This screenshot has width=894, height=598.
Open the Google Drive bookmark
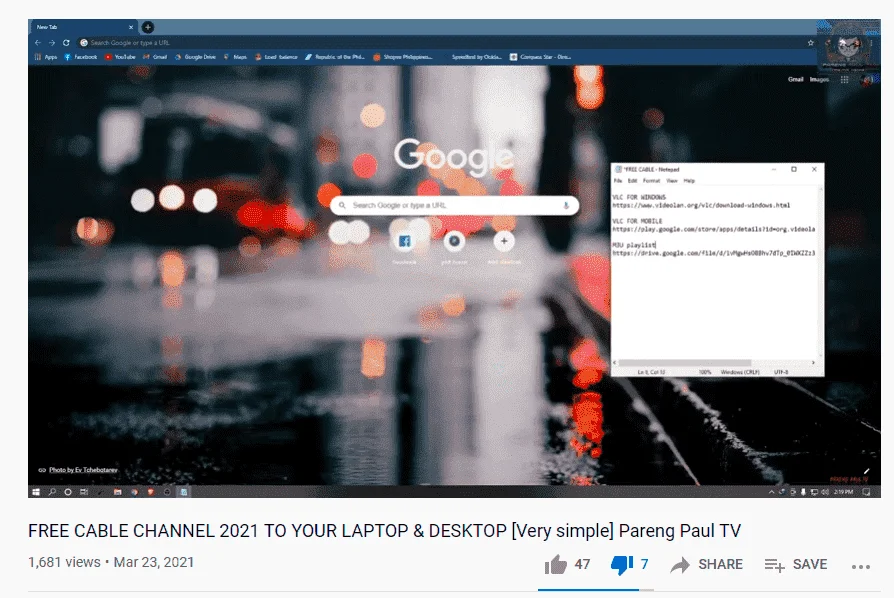pos(195,57)
